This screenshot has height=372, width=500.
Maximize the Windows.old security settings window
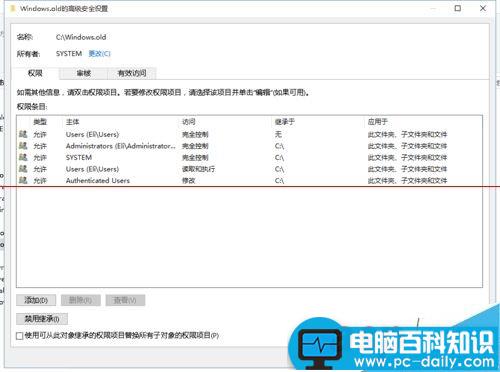pos(458,8)
